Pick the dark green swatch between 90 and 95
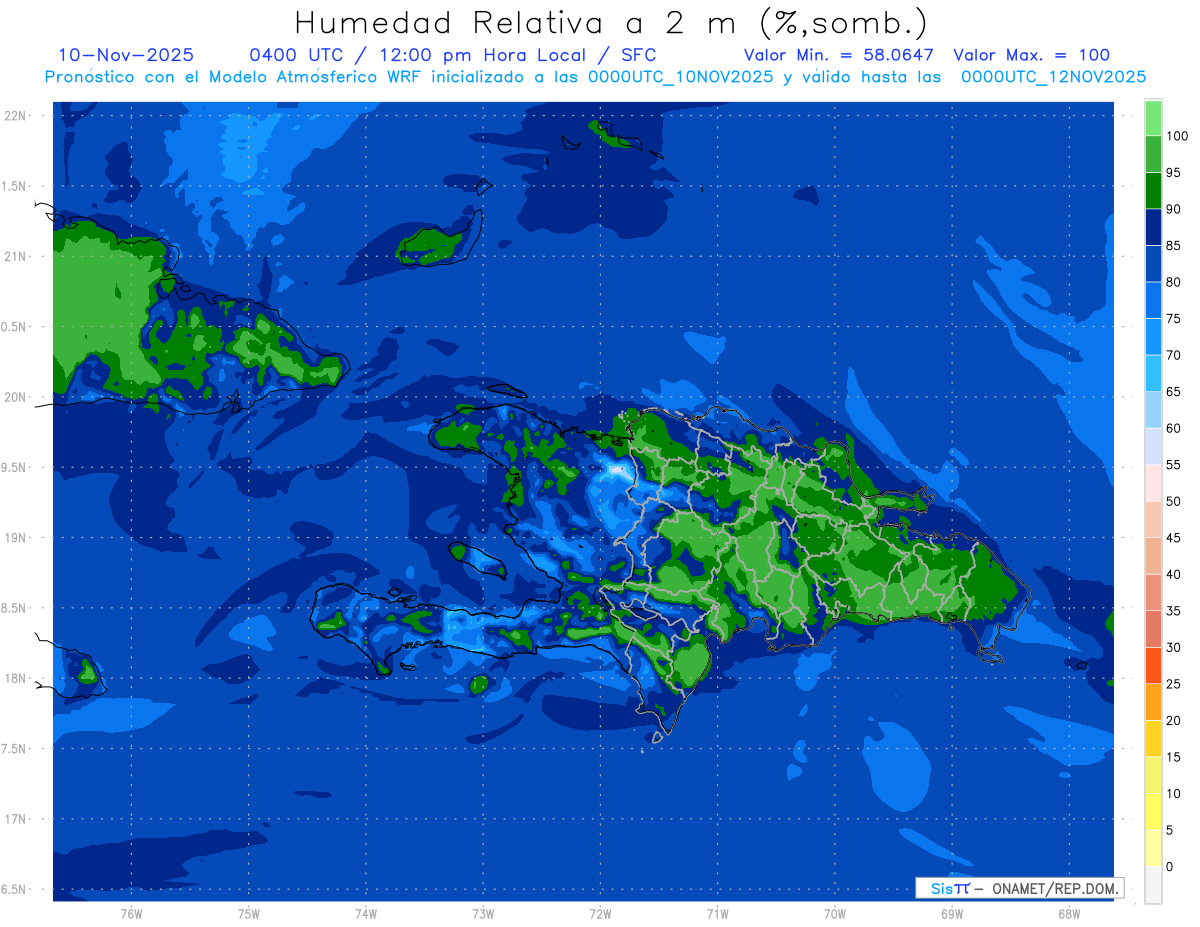Screen dimensions: 1200x927 1153,190
